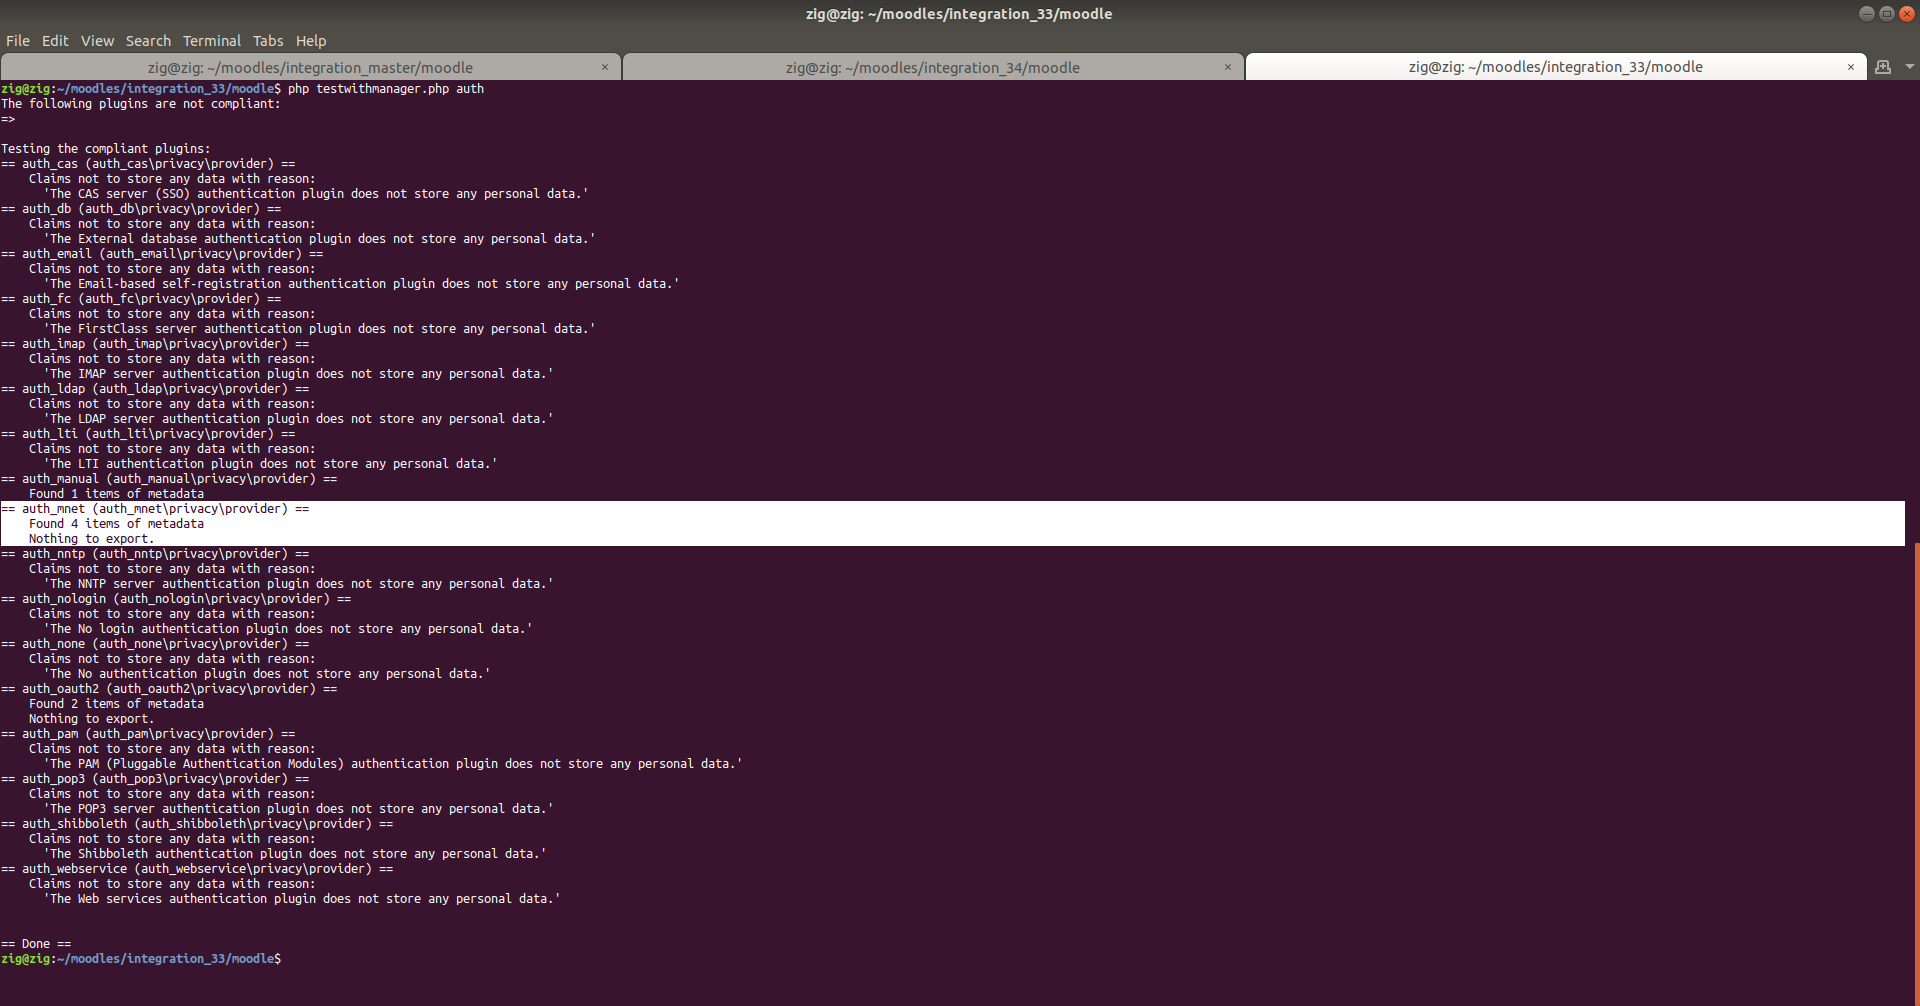The image size is (1920, 1006).
Task: Click the LDAP server reason text
Action: coord(299,419)
